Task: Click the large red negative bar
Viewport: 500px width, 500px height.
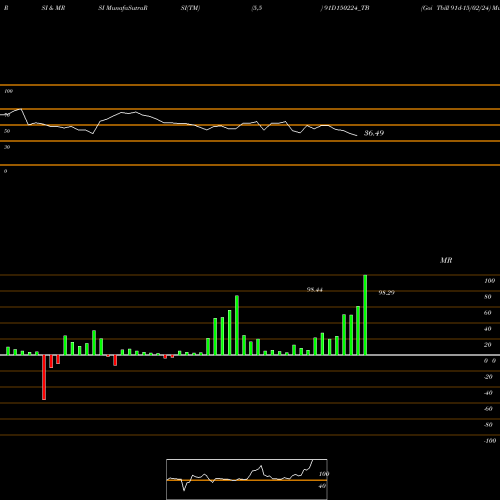Action: click(x=44, y=377)
